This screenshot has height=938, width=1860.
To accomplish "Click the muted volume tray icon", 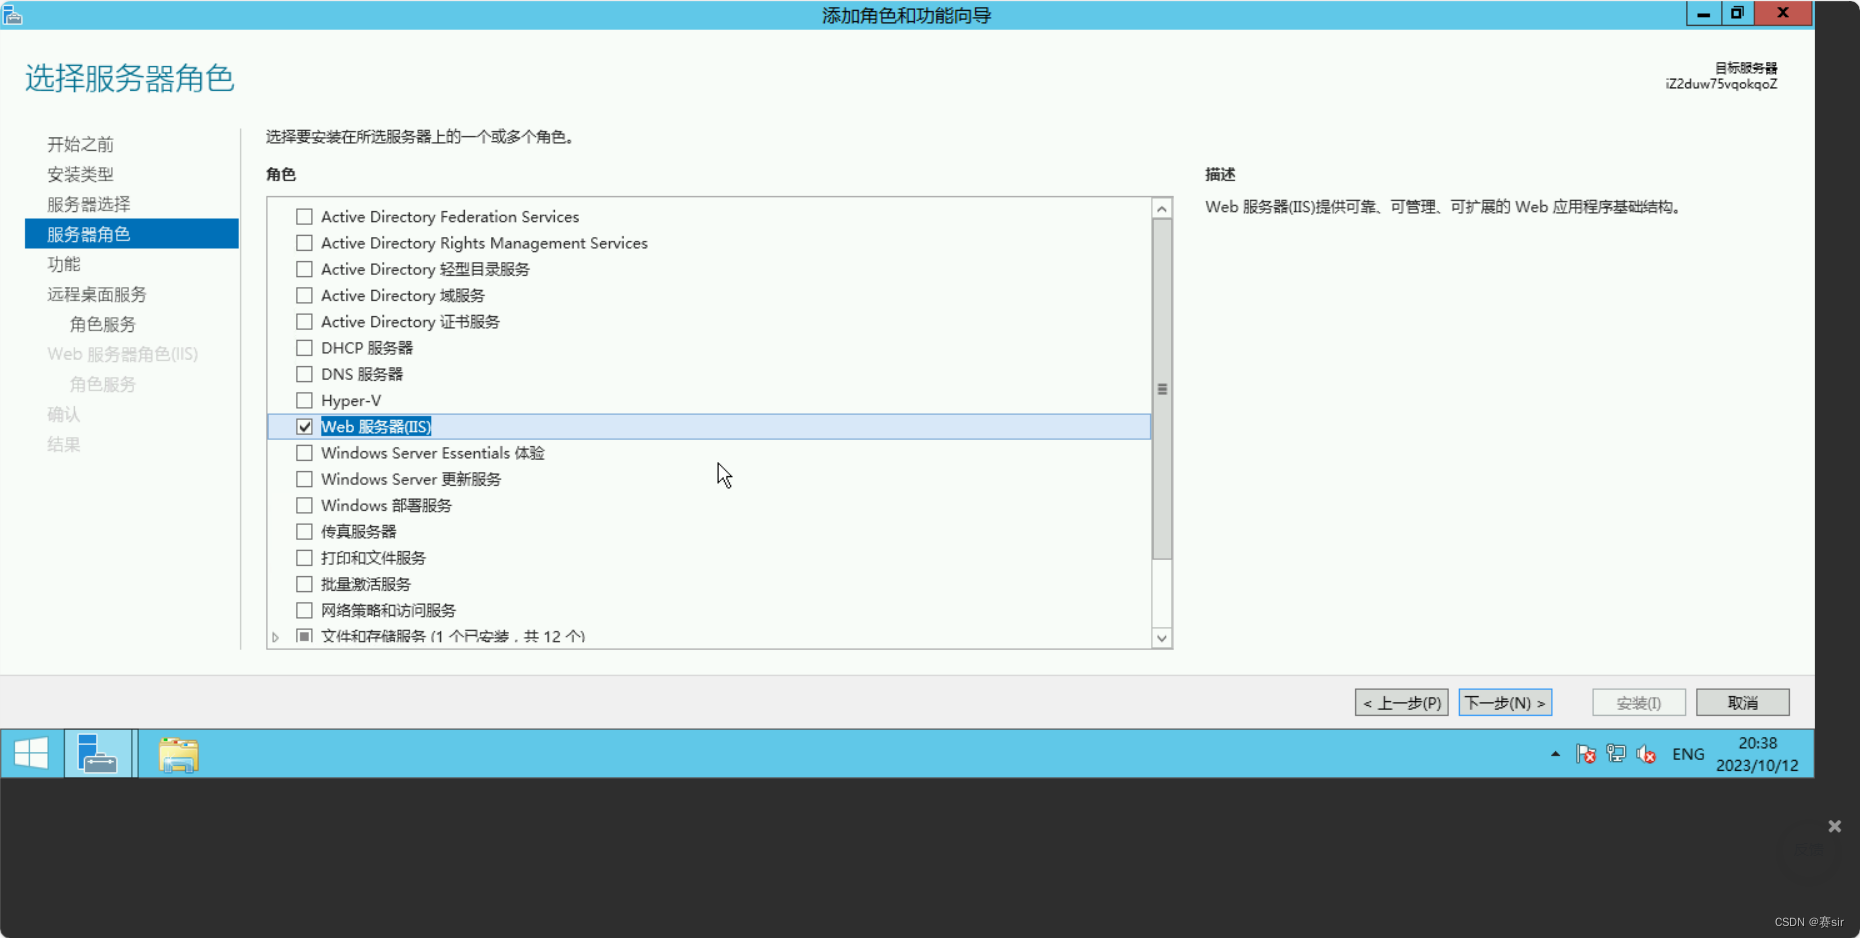I will pyautogui.click(x=1646, y=754).
